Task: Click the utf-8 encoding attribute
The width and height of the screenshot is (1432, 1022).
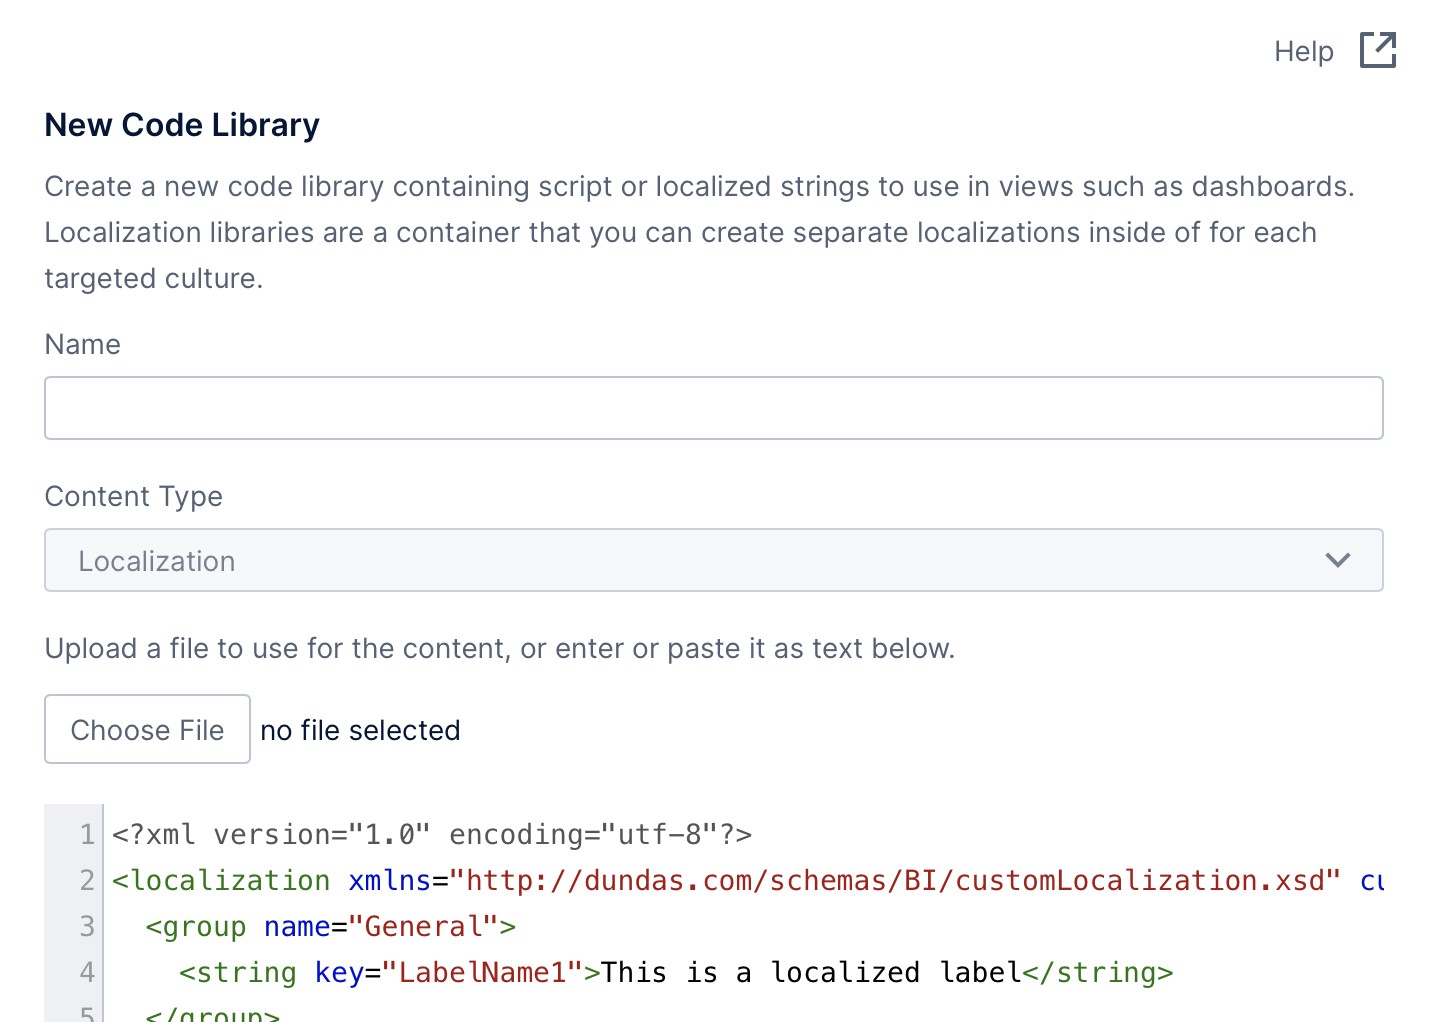Action: pyautogui.click(x=660, y=834)
